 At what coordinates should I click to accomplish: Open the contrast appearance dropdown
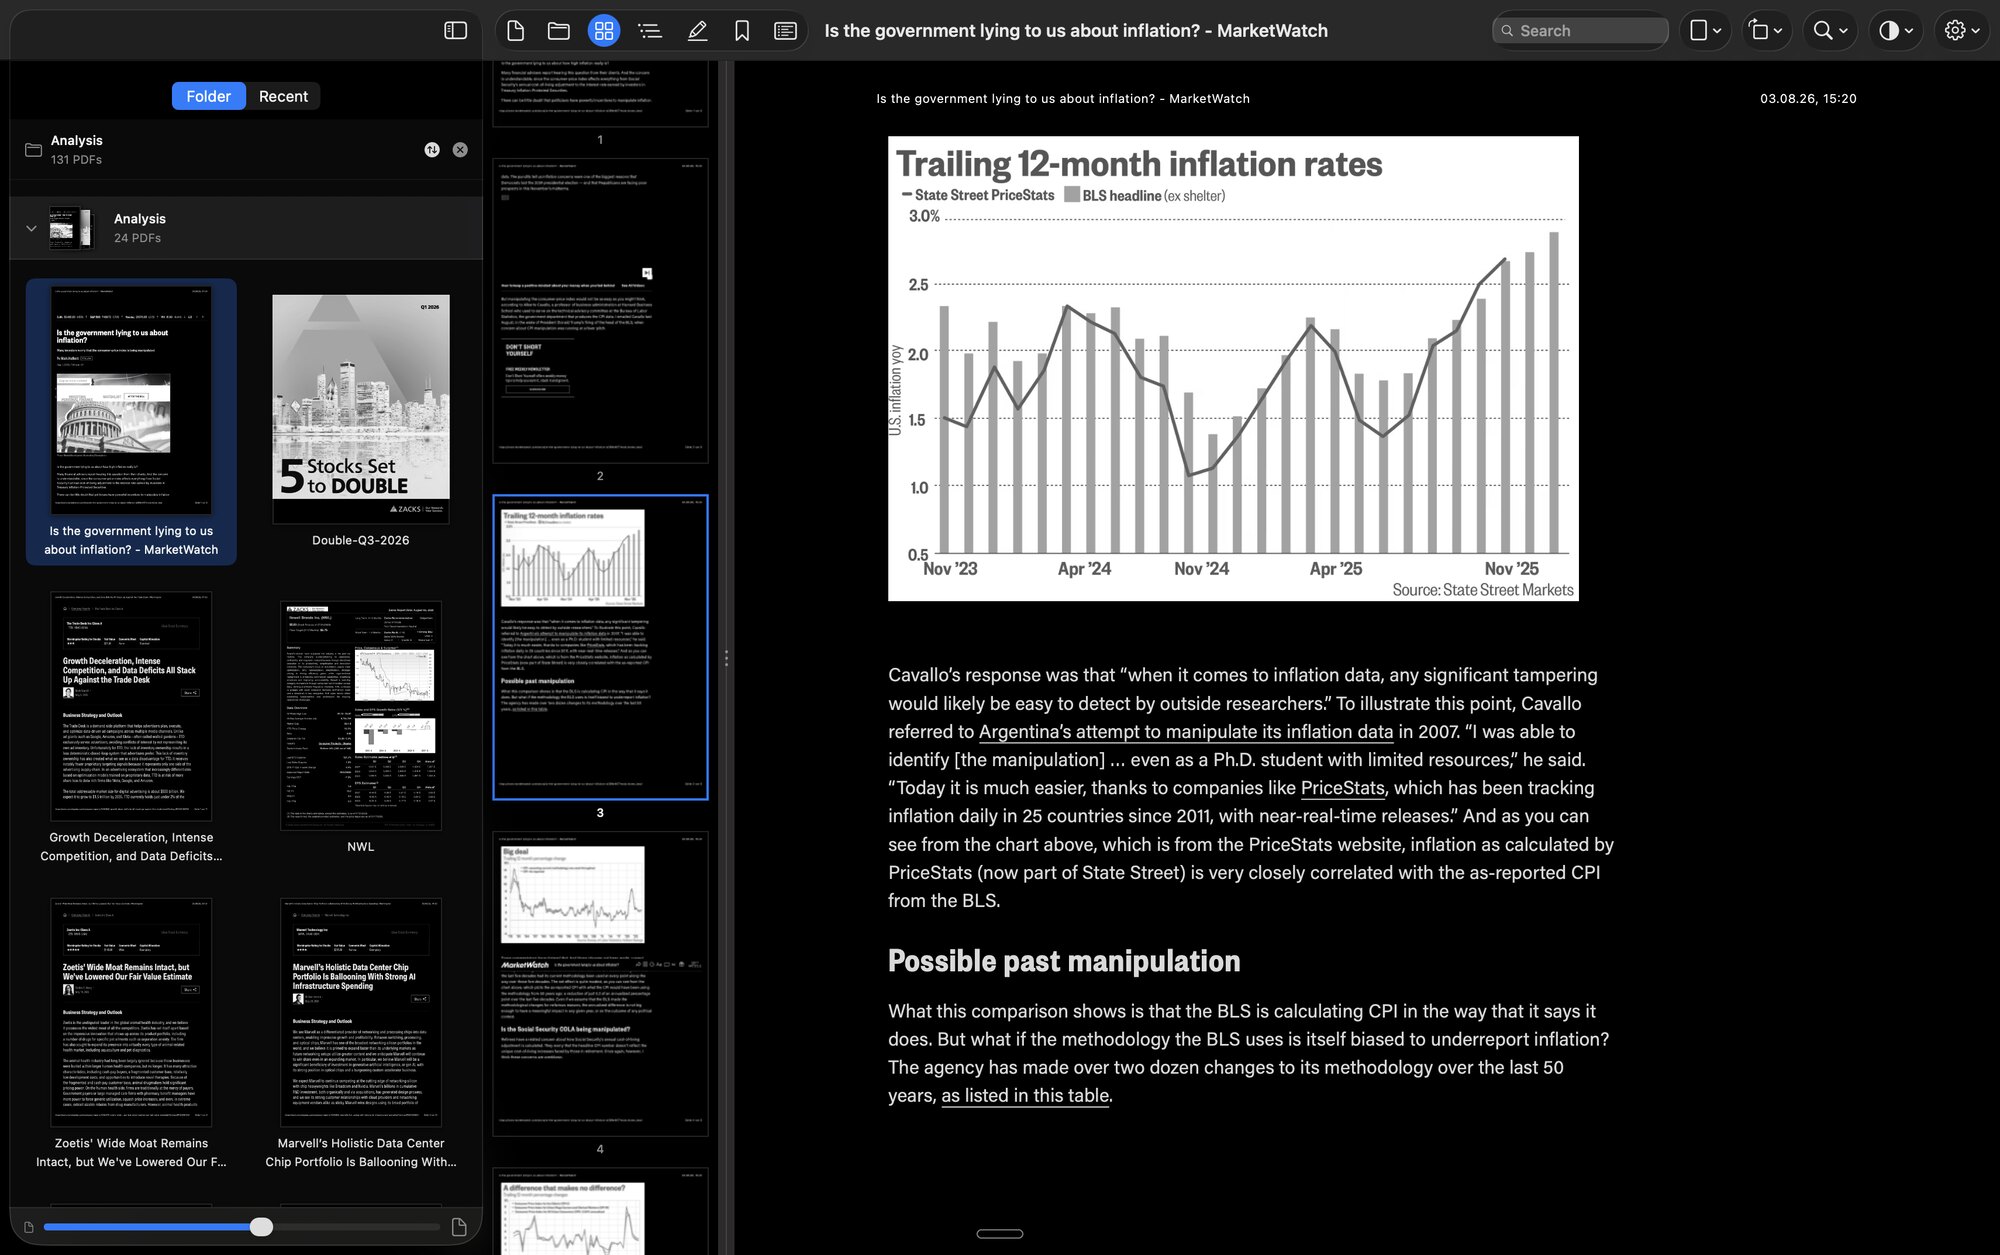coord(1896,31)
